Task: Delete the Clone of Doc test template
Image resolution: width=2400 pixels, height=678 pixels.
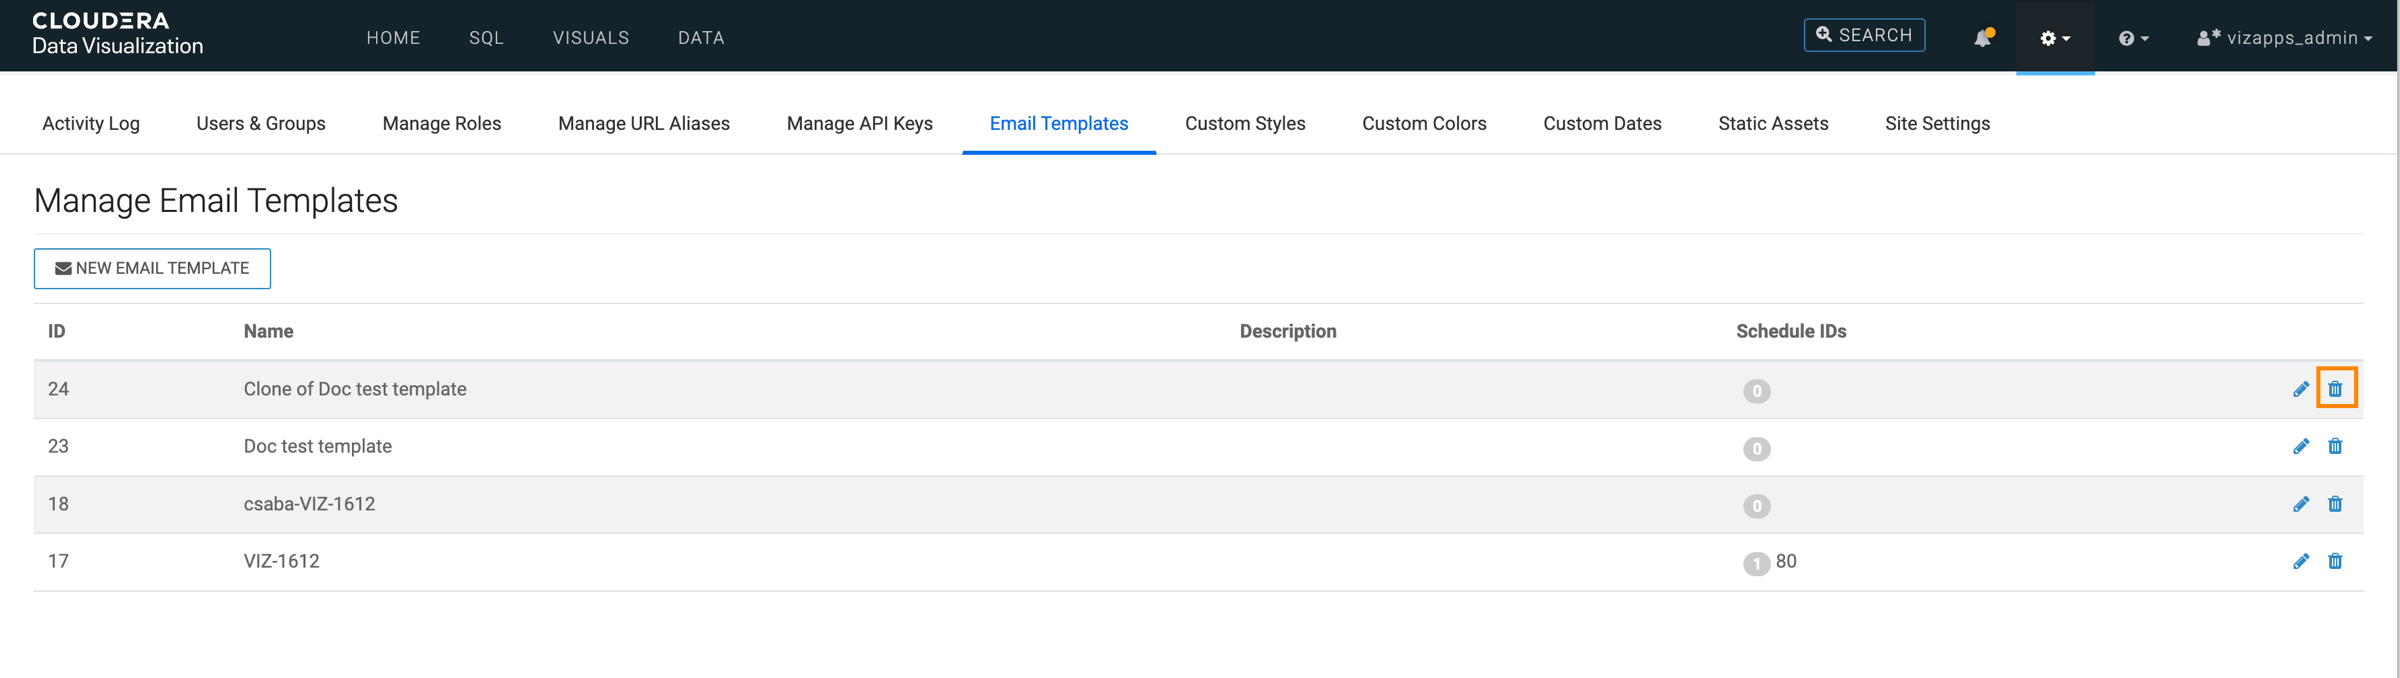Action: [x=2335, y=389]
